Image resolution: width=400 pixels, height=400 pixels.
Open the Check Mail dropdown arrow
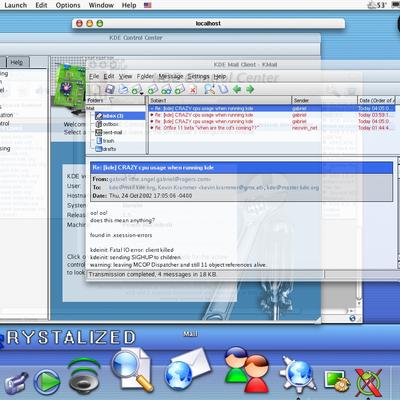pos(142,94)
